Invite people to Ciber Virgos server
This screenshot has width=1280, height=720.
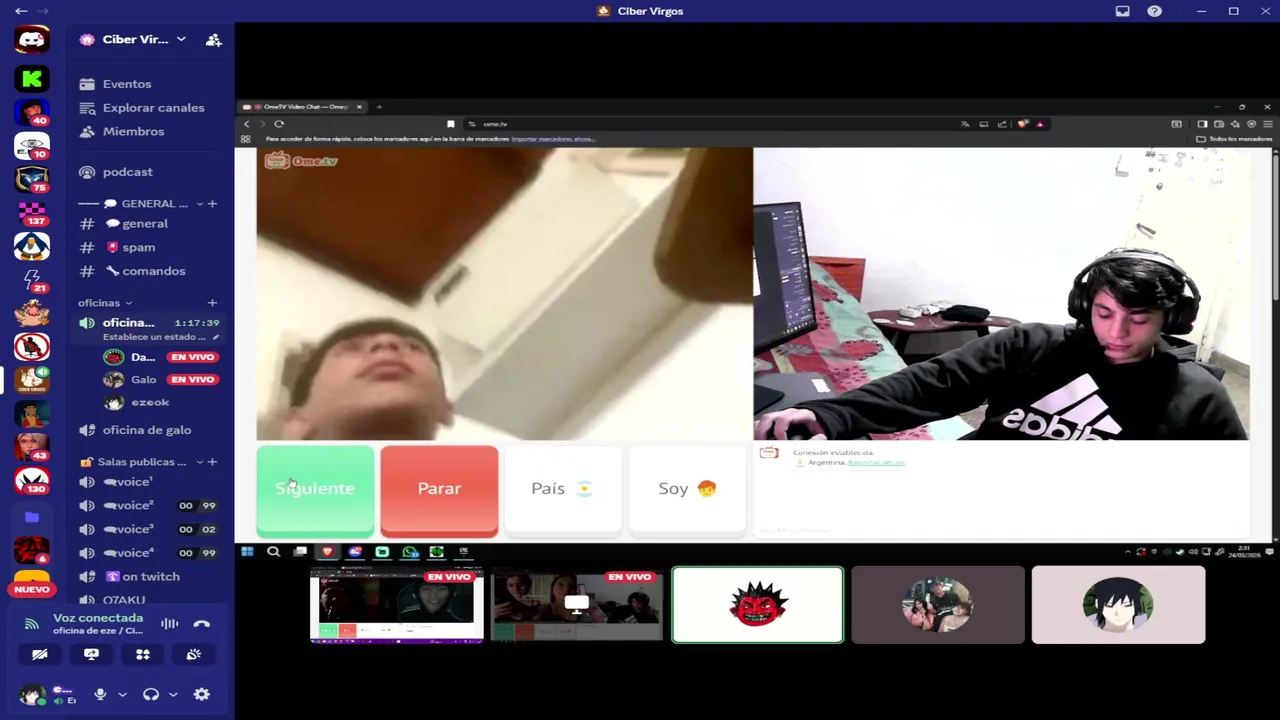[x=213, y=40]
